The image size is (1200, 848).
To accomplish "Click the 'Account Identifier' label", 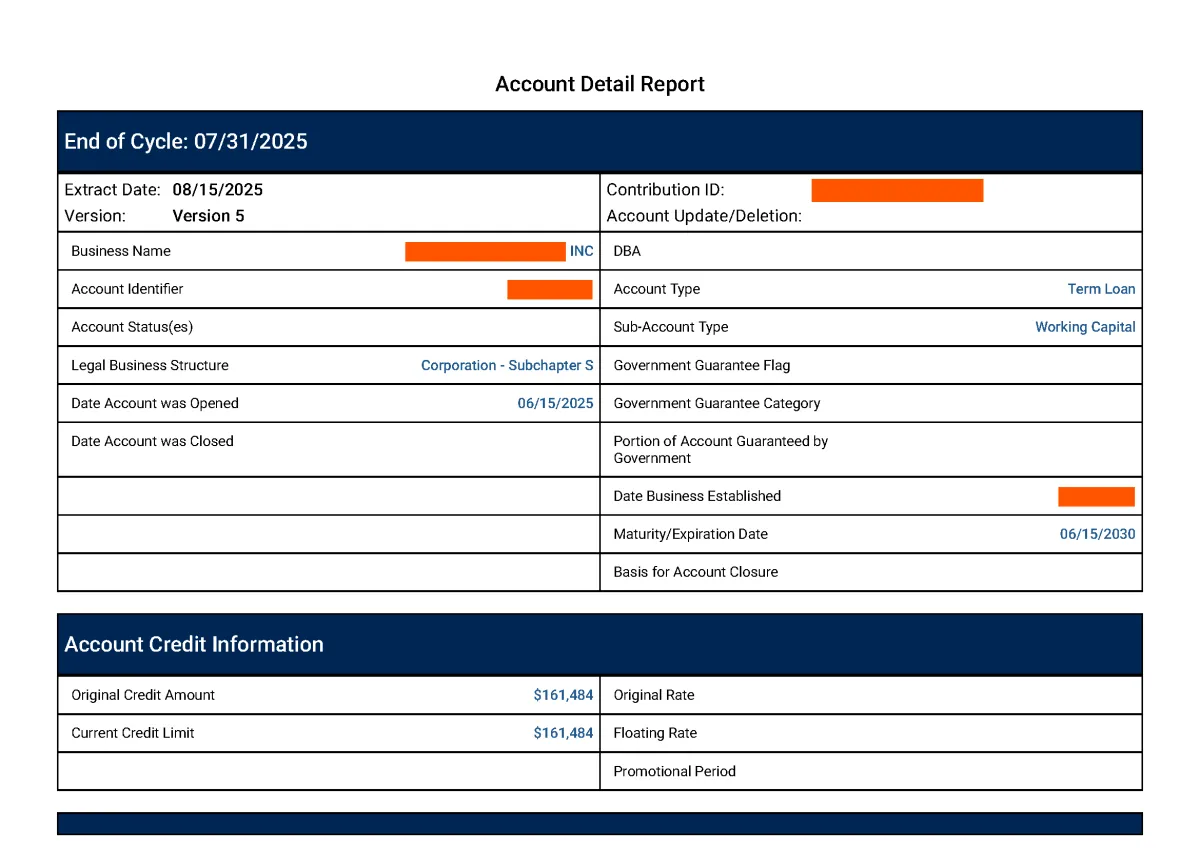I will click(127, 289).
